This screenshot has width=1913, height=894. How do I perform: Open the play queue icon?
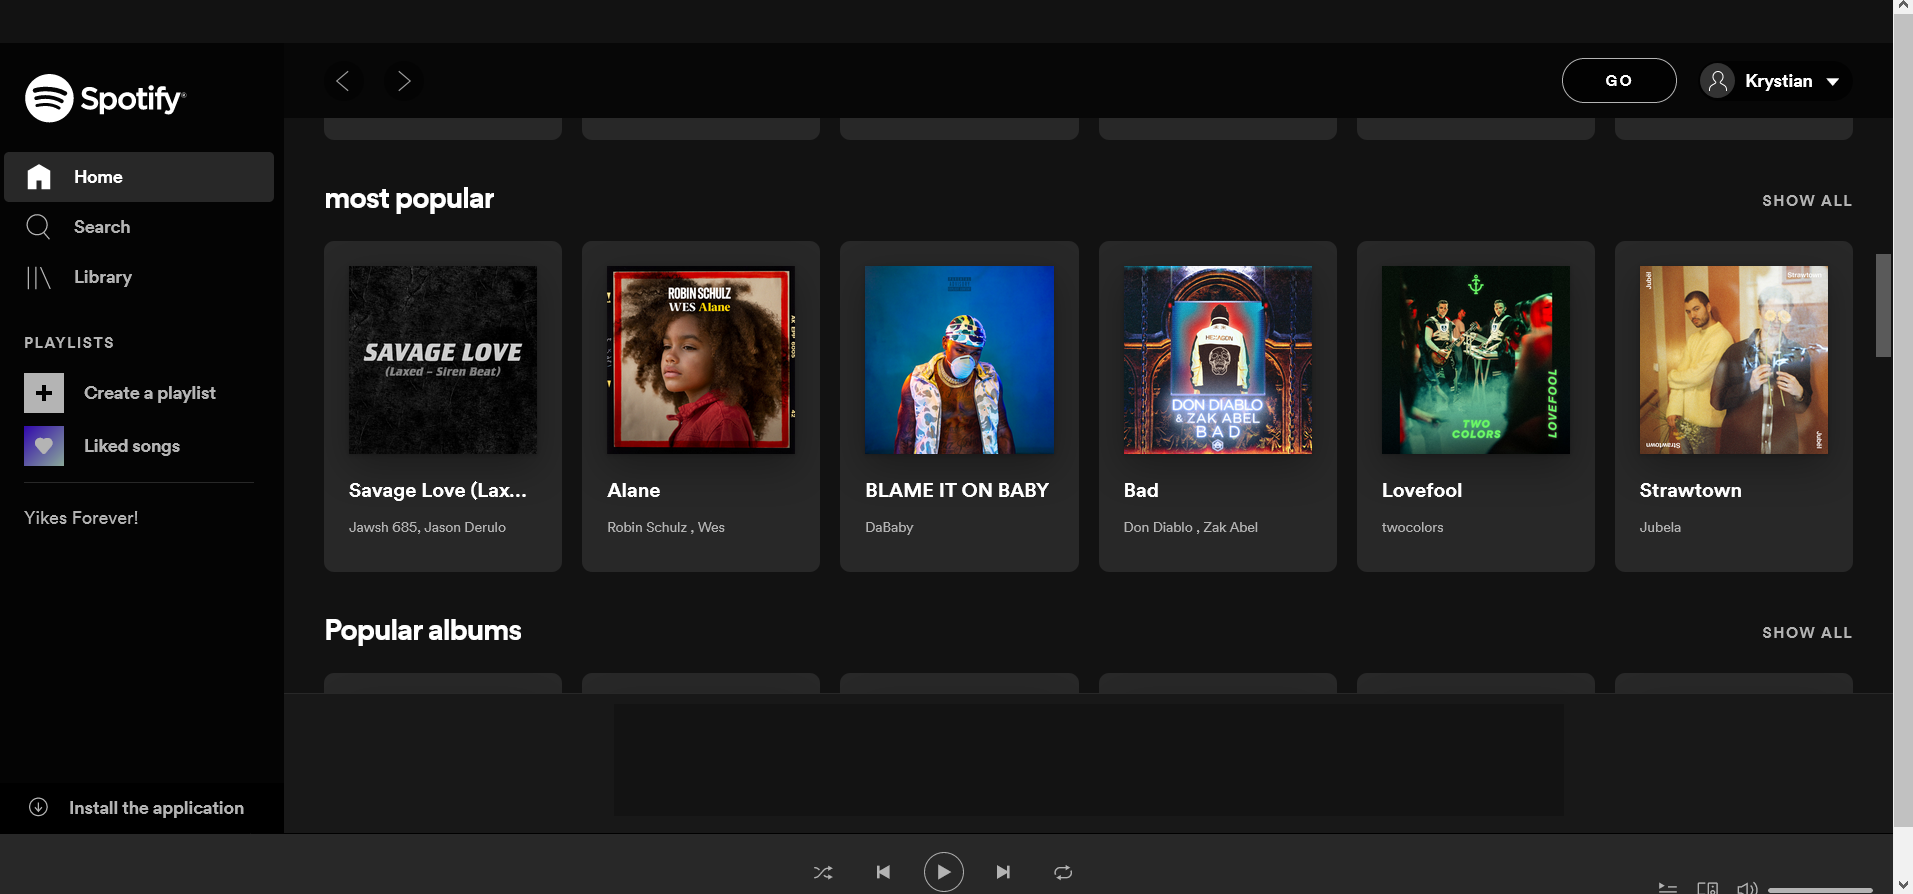[x=1667, y=888]
